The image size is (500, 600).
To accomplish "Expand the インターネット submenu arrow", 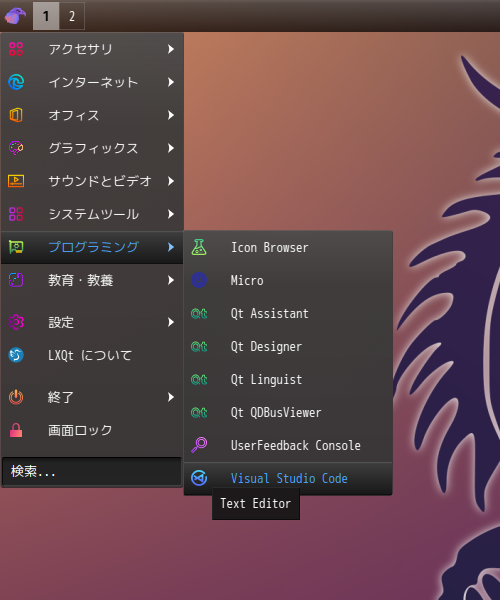I will (171, 82).
